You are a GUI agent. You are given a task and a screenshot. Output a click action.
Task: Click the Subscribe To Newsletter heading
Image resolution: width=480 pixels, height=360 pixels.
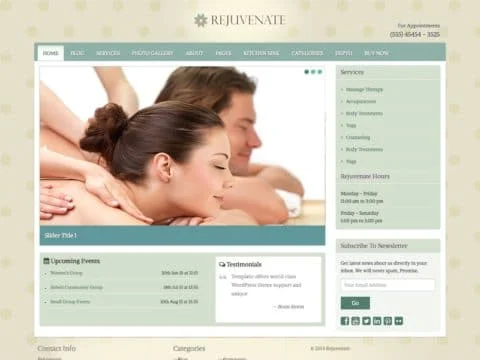point(374,246)
